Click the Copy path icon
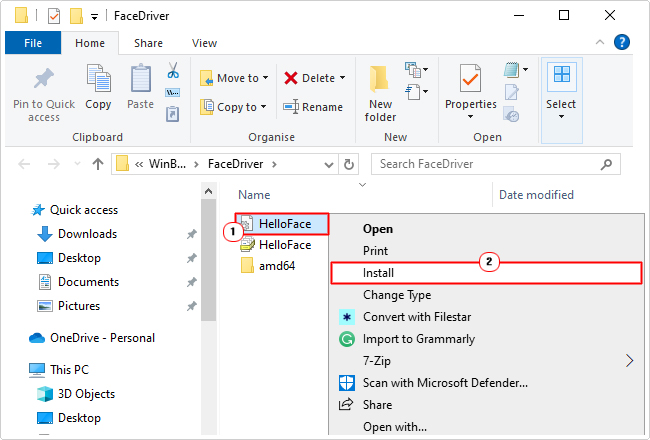The image size is (650, 440). tap(172, 92)
